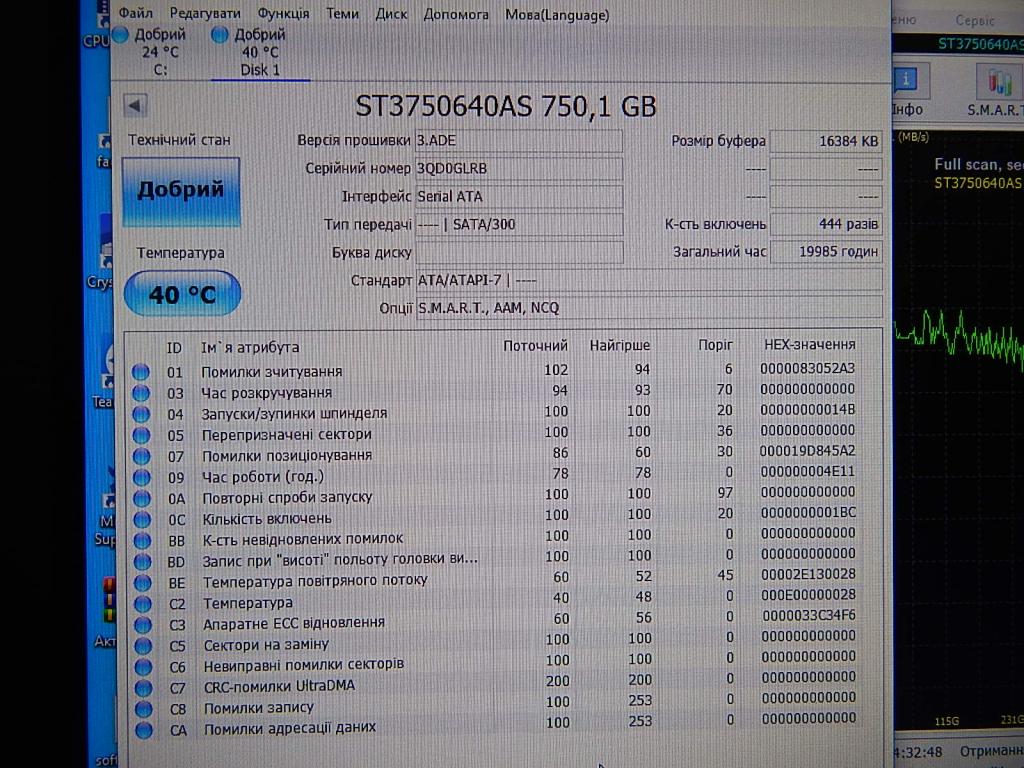The height and width of the screenshot is (768, 1024).
Task: Select the Перепризначені сектори attribute name
Action: click(x=287, y=434)
